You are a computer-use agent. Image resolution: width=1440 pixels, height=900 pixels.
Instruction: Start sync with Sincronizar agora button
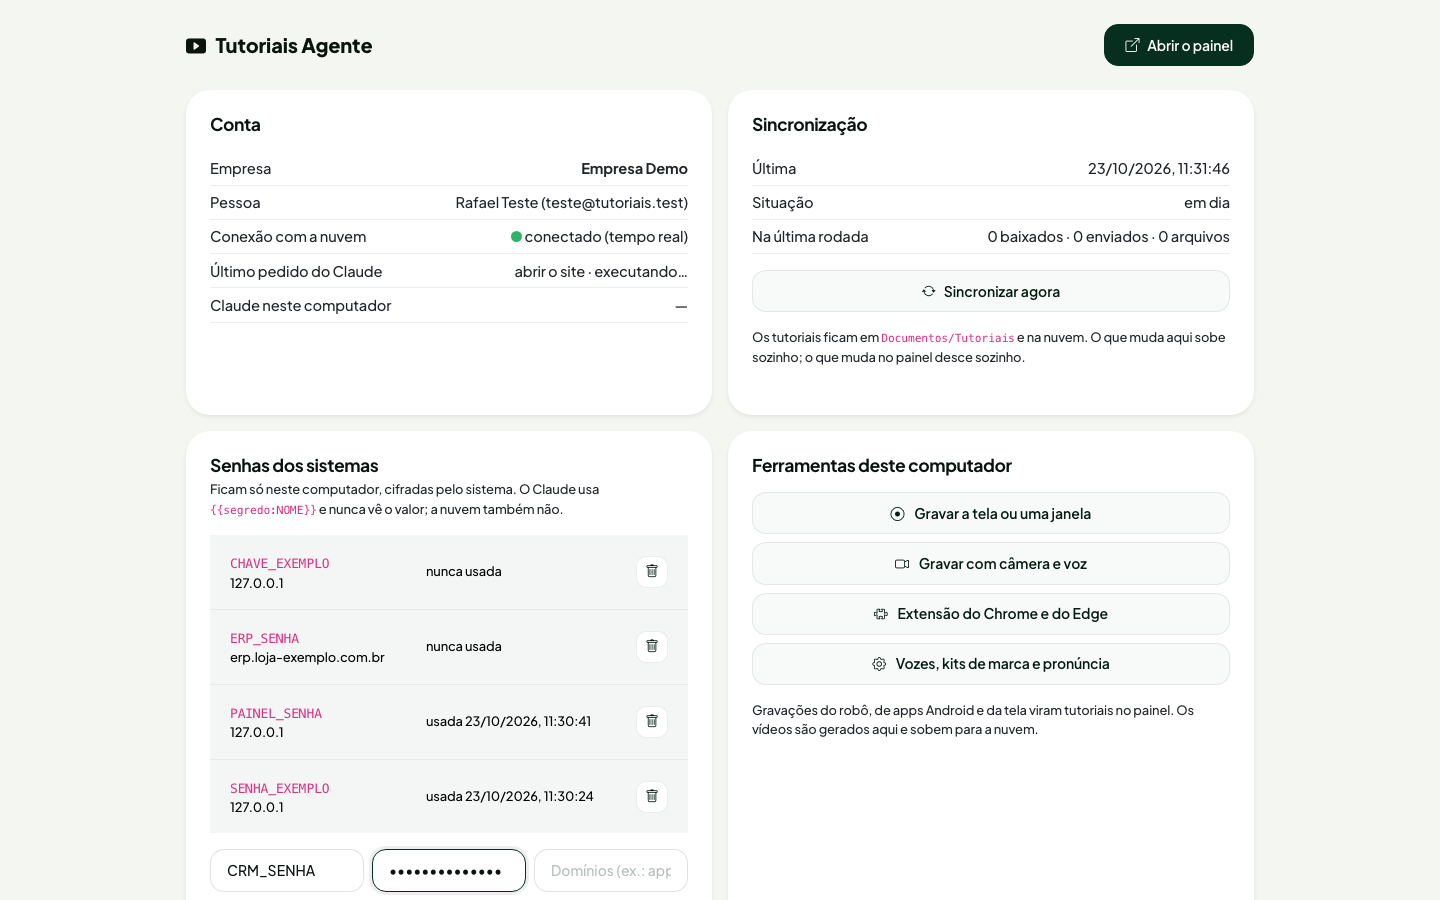991,291
